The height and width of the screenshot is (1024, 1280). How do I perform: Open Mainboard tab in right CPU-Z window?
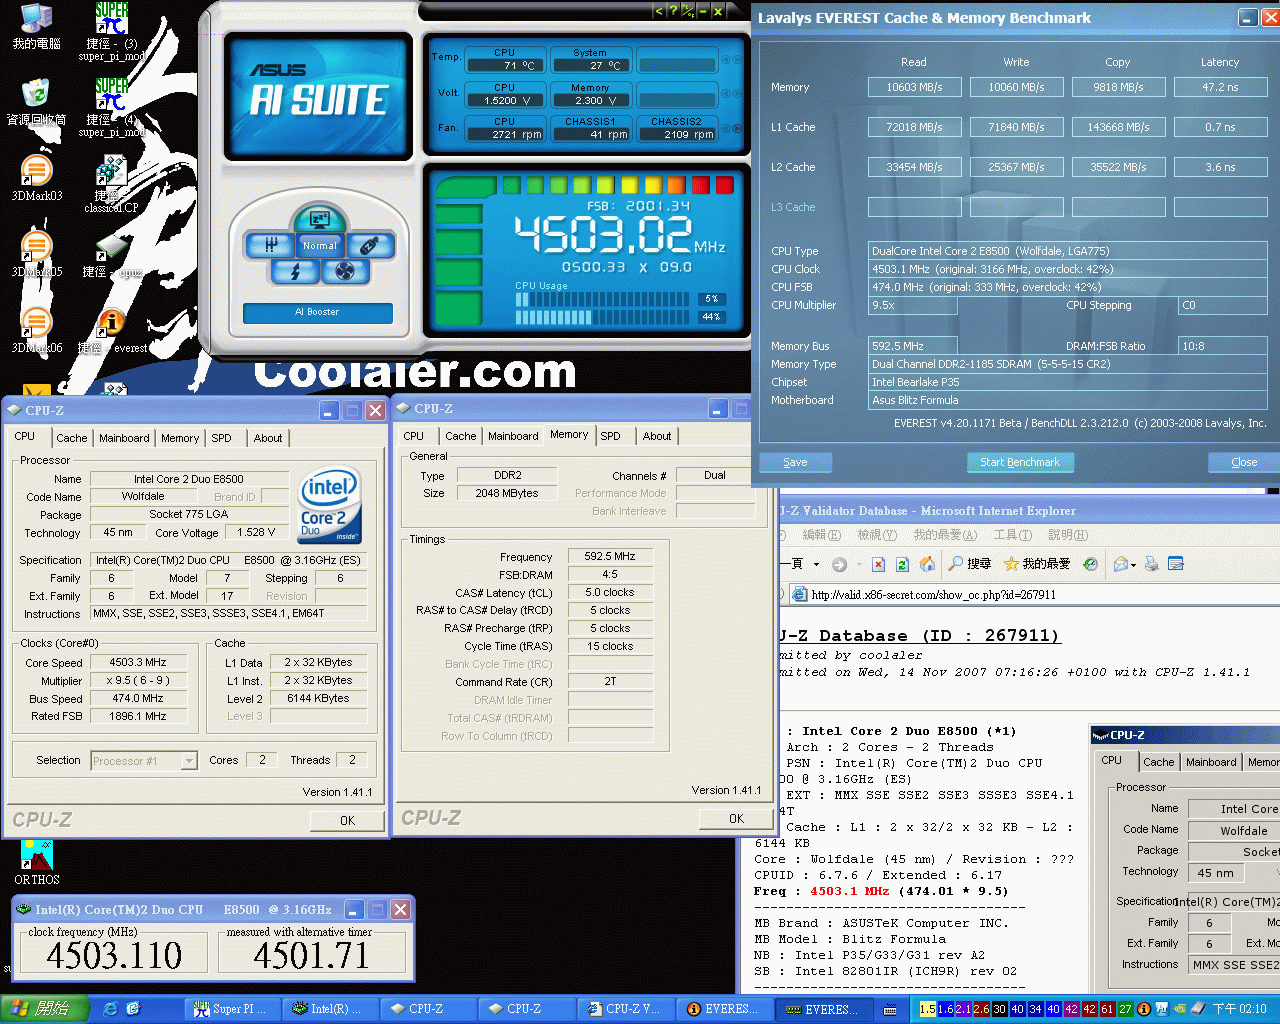(x=513, y=436)
